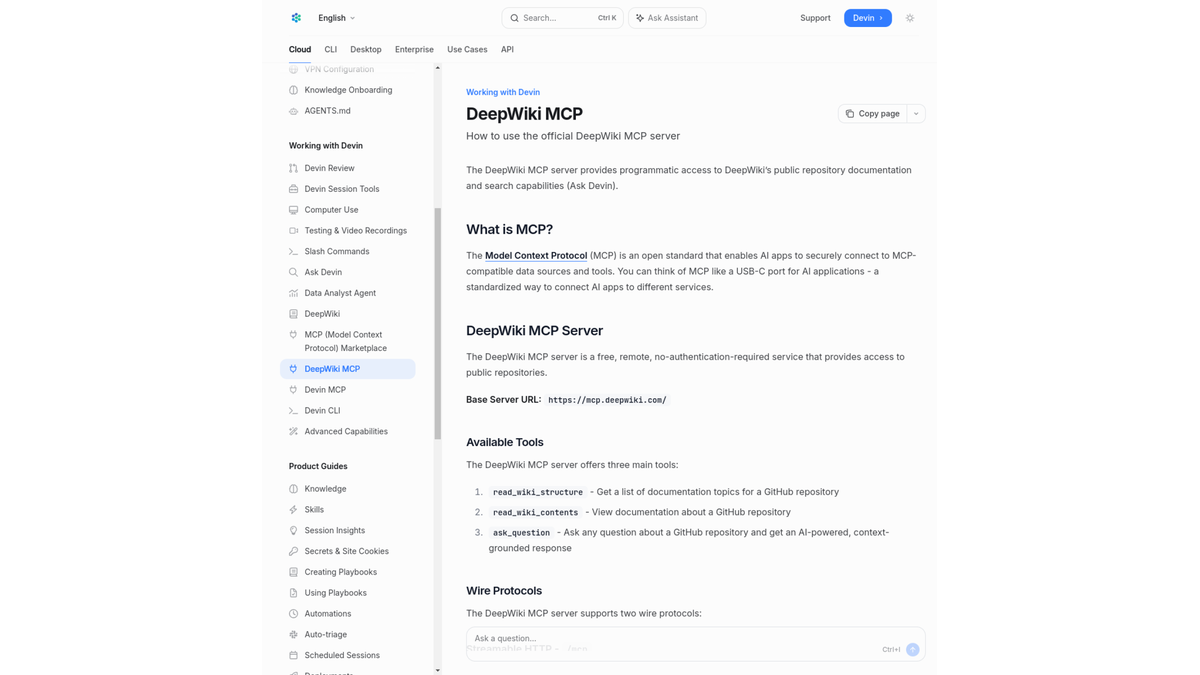The width and height of the screenshot is (1200, 675).
Task: Switch to the Enterprise tab
Action: click(x=414, y=49)
